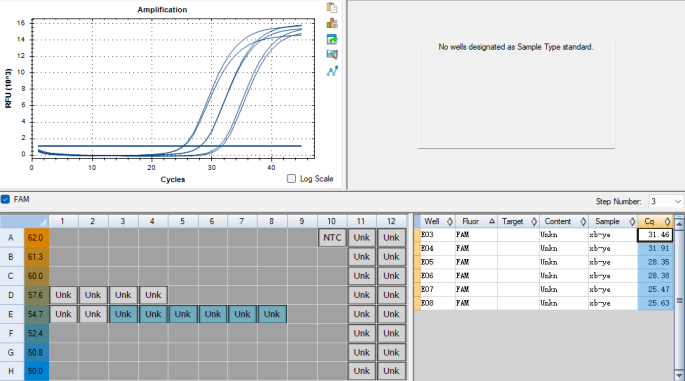Click the highlighted Unk well E8
Viewport: 685px width, 381px height.
coord(272,314)
